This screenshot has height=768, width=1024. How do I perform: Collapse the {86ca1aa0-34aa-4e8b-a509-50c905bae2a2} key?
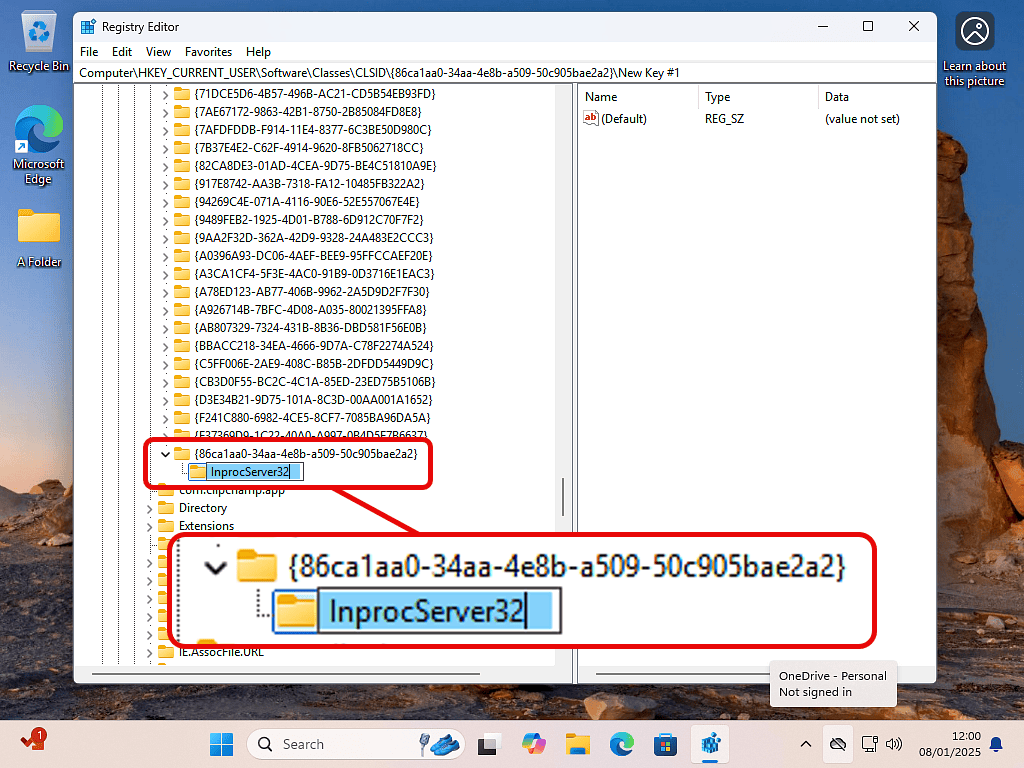pyautogui.click(x=166, y=454)
